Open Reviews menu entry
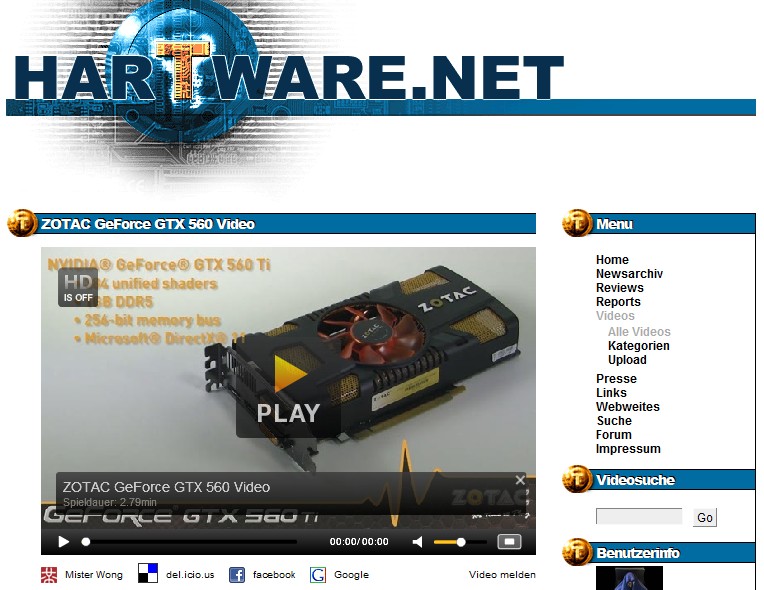Viewport: 764px width, 590px height. [x=619, y=288]
